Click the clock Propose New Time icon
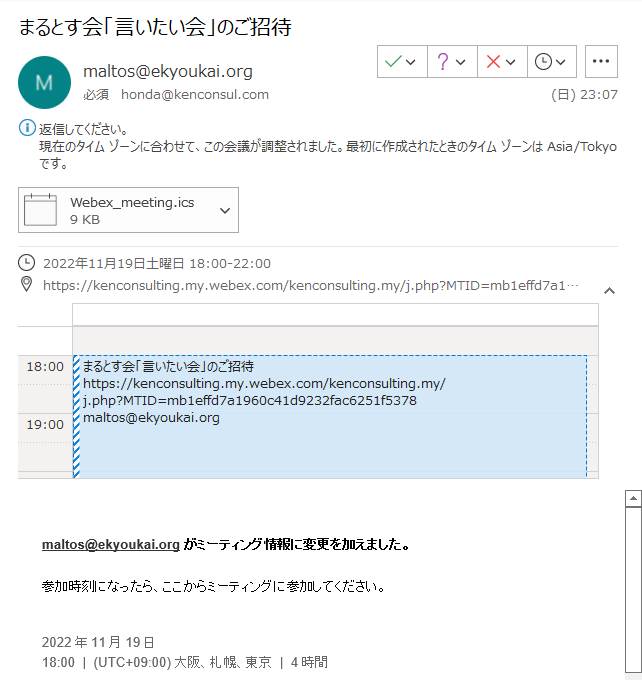The height and width of the screenshot is (680, 642). click(543, 61)
